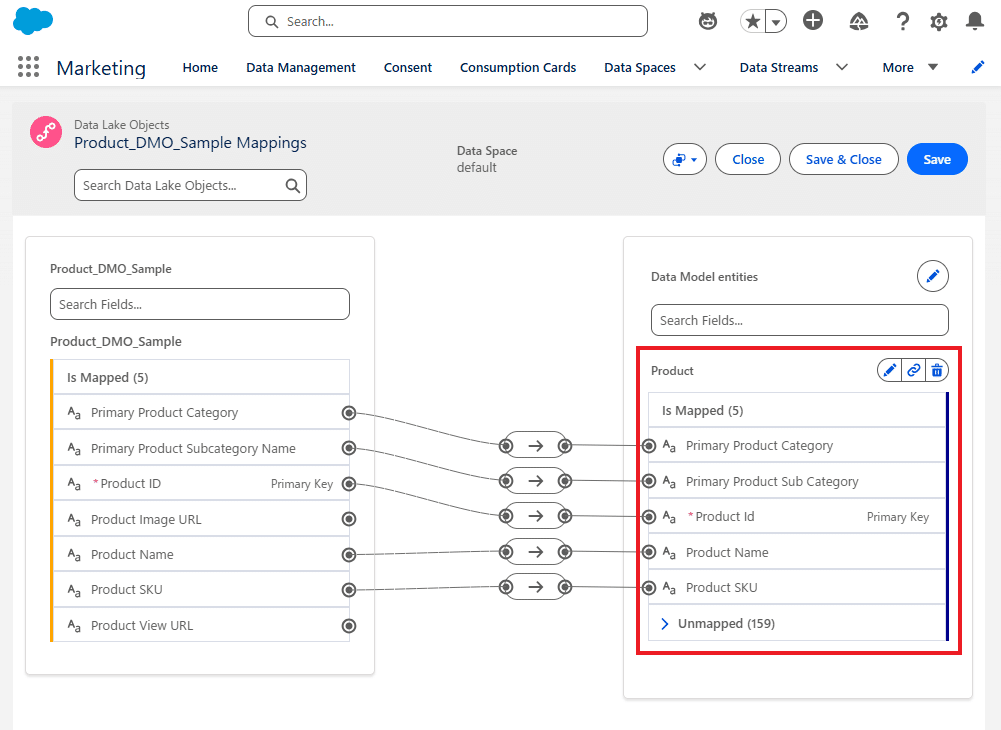The height and width of the screenshot is (730, 1001).
Task: Expand the Data Spaces tab dropdown
Action: click(700, 67)
